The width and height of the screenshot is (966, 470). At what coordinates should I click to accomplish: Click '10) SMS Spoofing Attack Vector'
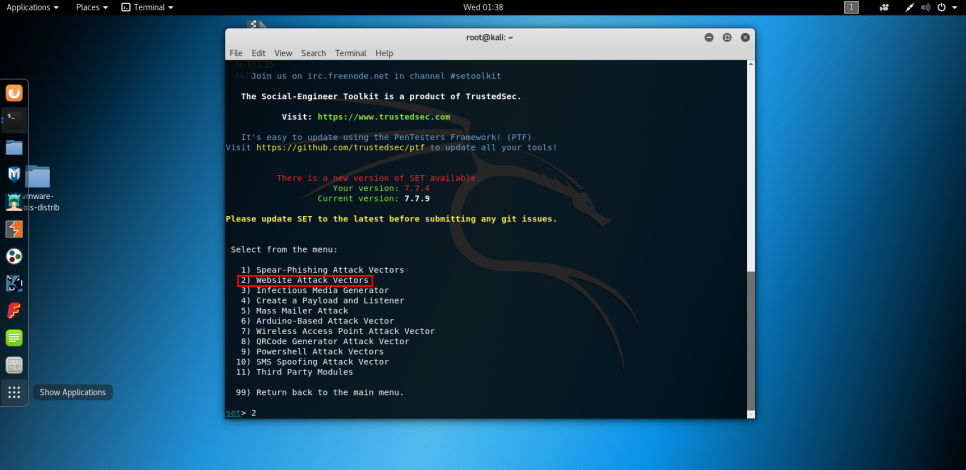312,362
